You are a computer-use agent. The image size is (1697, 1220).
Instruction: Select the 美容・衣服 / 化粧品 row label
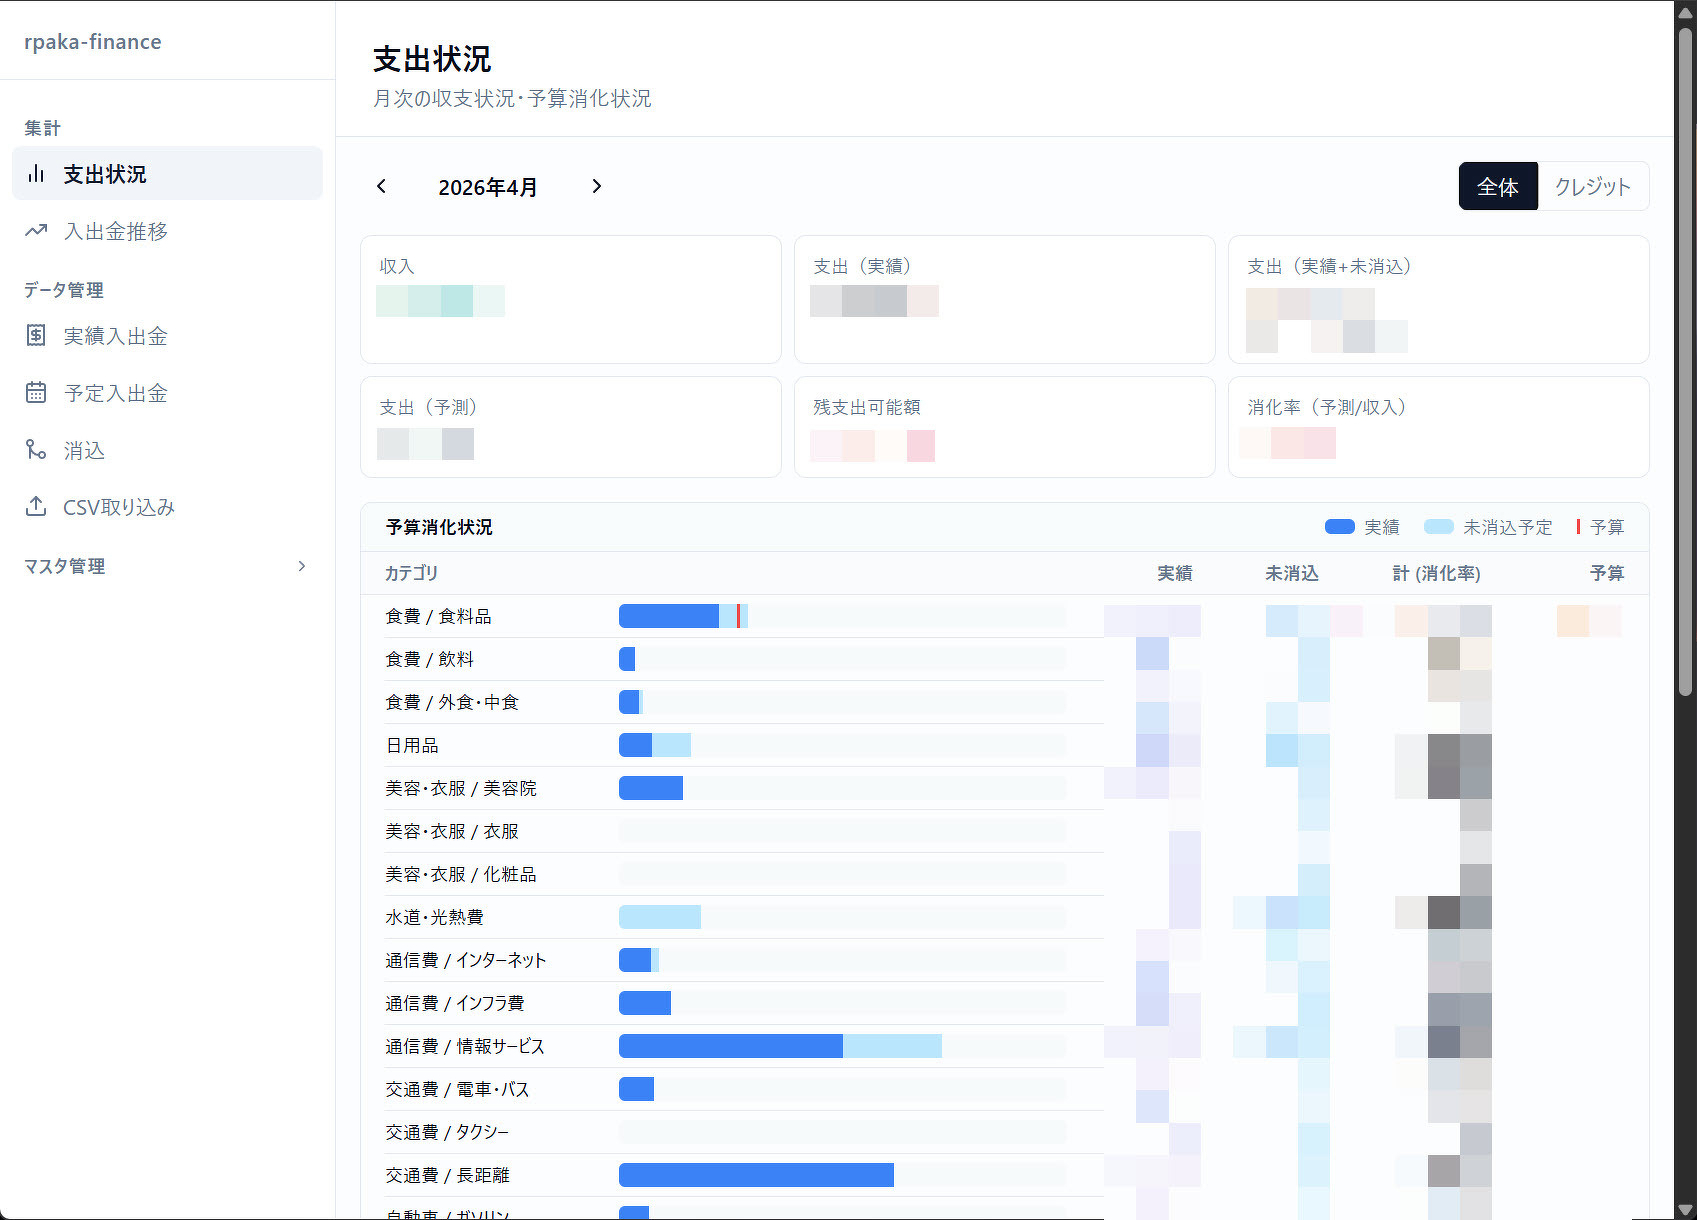tap(461, 874)
